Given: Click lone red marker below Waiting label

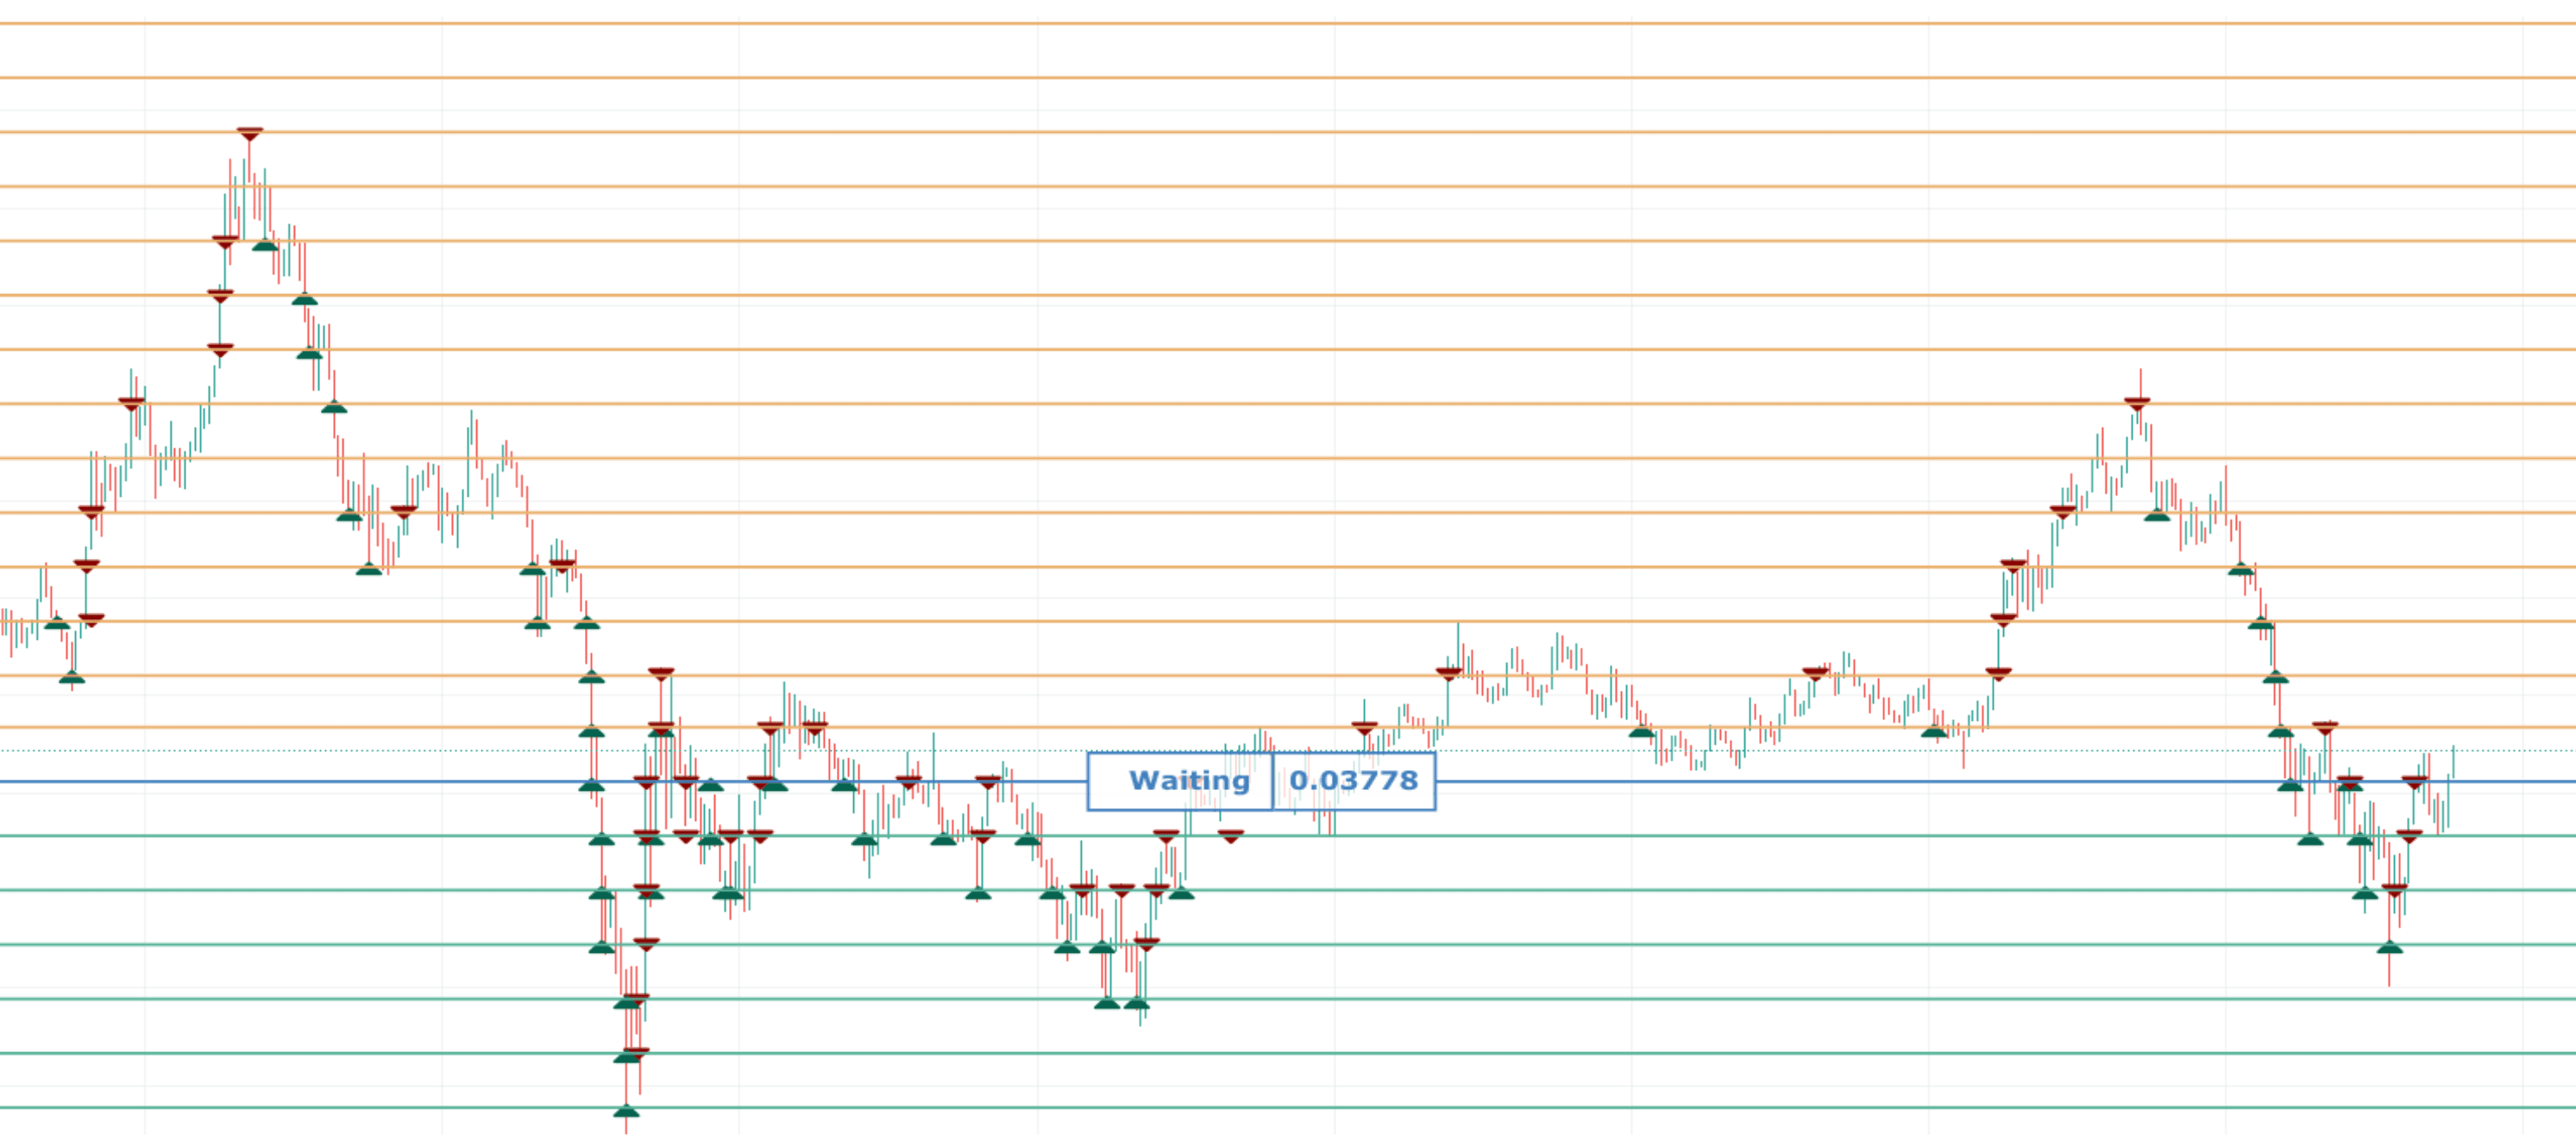Looking at the screenshot, I should pos(1231,836).
